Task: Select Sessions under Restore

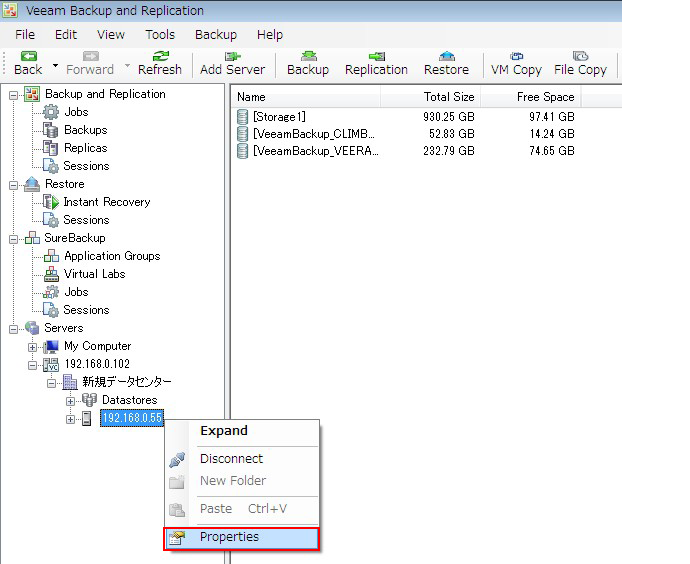Action: [86, 220]
